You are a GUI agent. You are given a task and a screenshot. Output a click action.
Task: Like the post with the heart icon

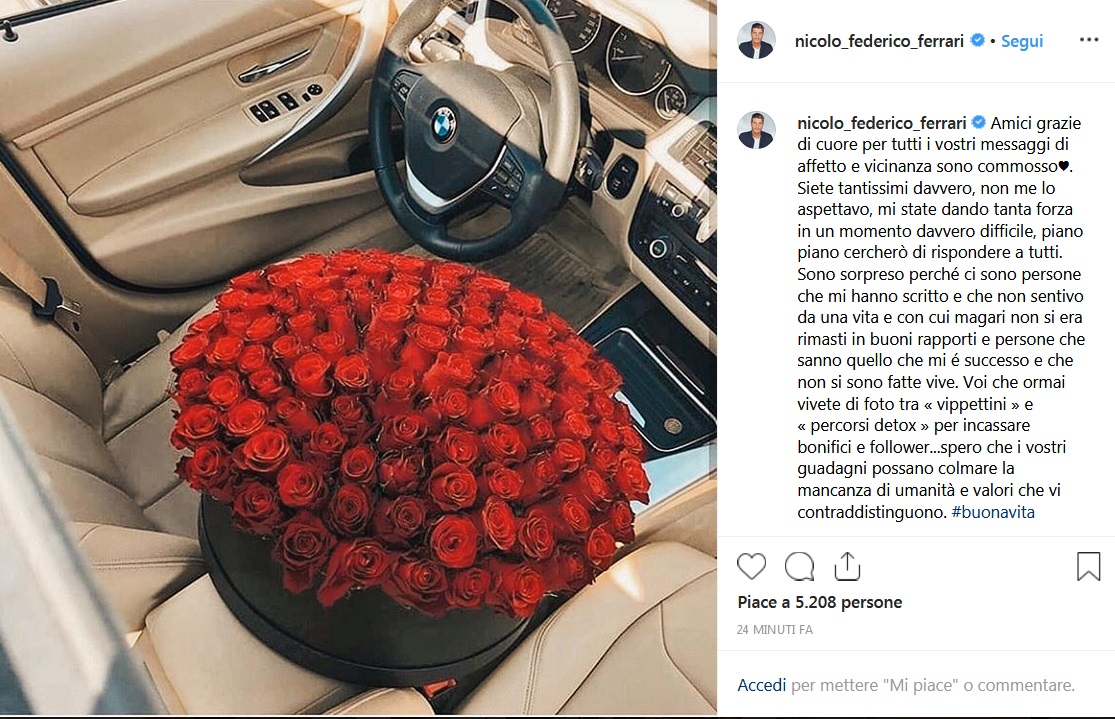click(x=751, y=567)
